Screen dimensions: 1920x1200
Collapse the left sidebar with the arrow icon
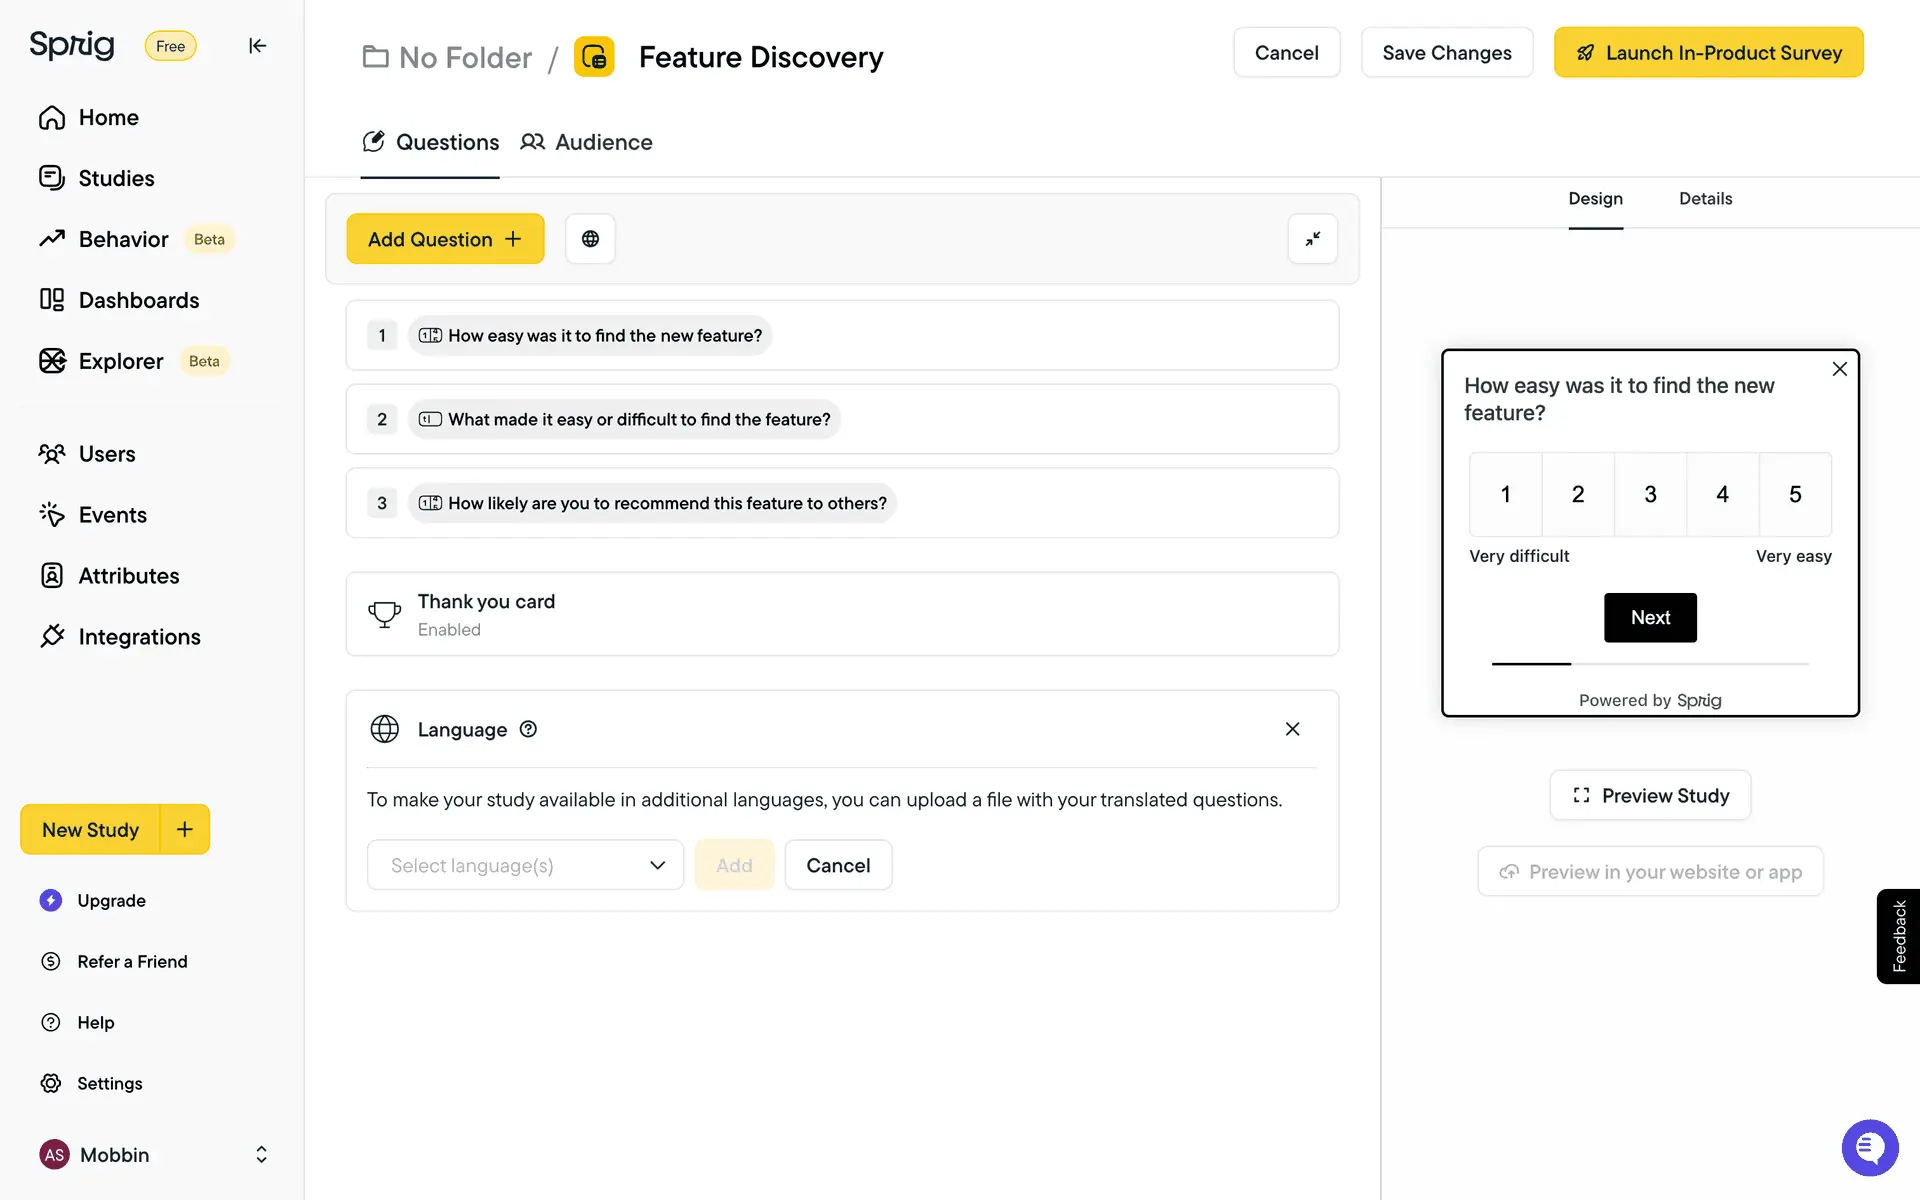257,46
